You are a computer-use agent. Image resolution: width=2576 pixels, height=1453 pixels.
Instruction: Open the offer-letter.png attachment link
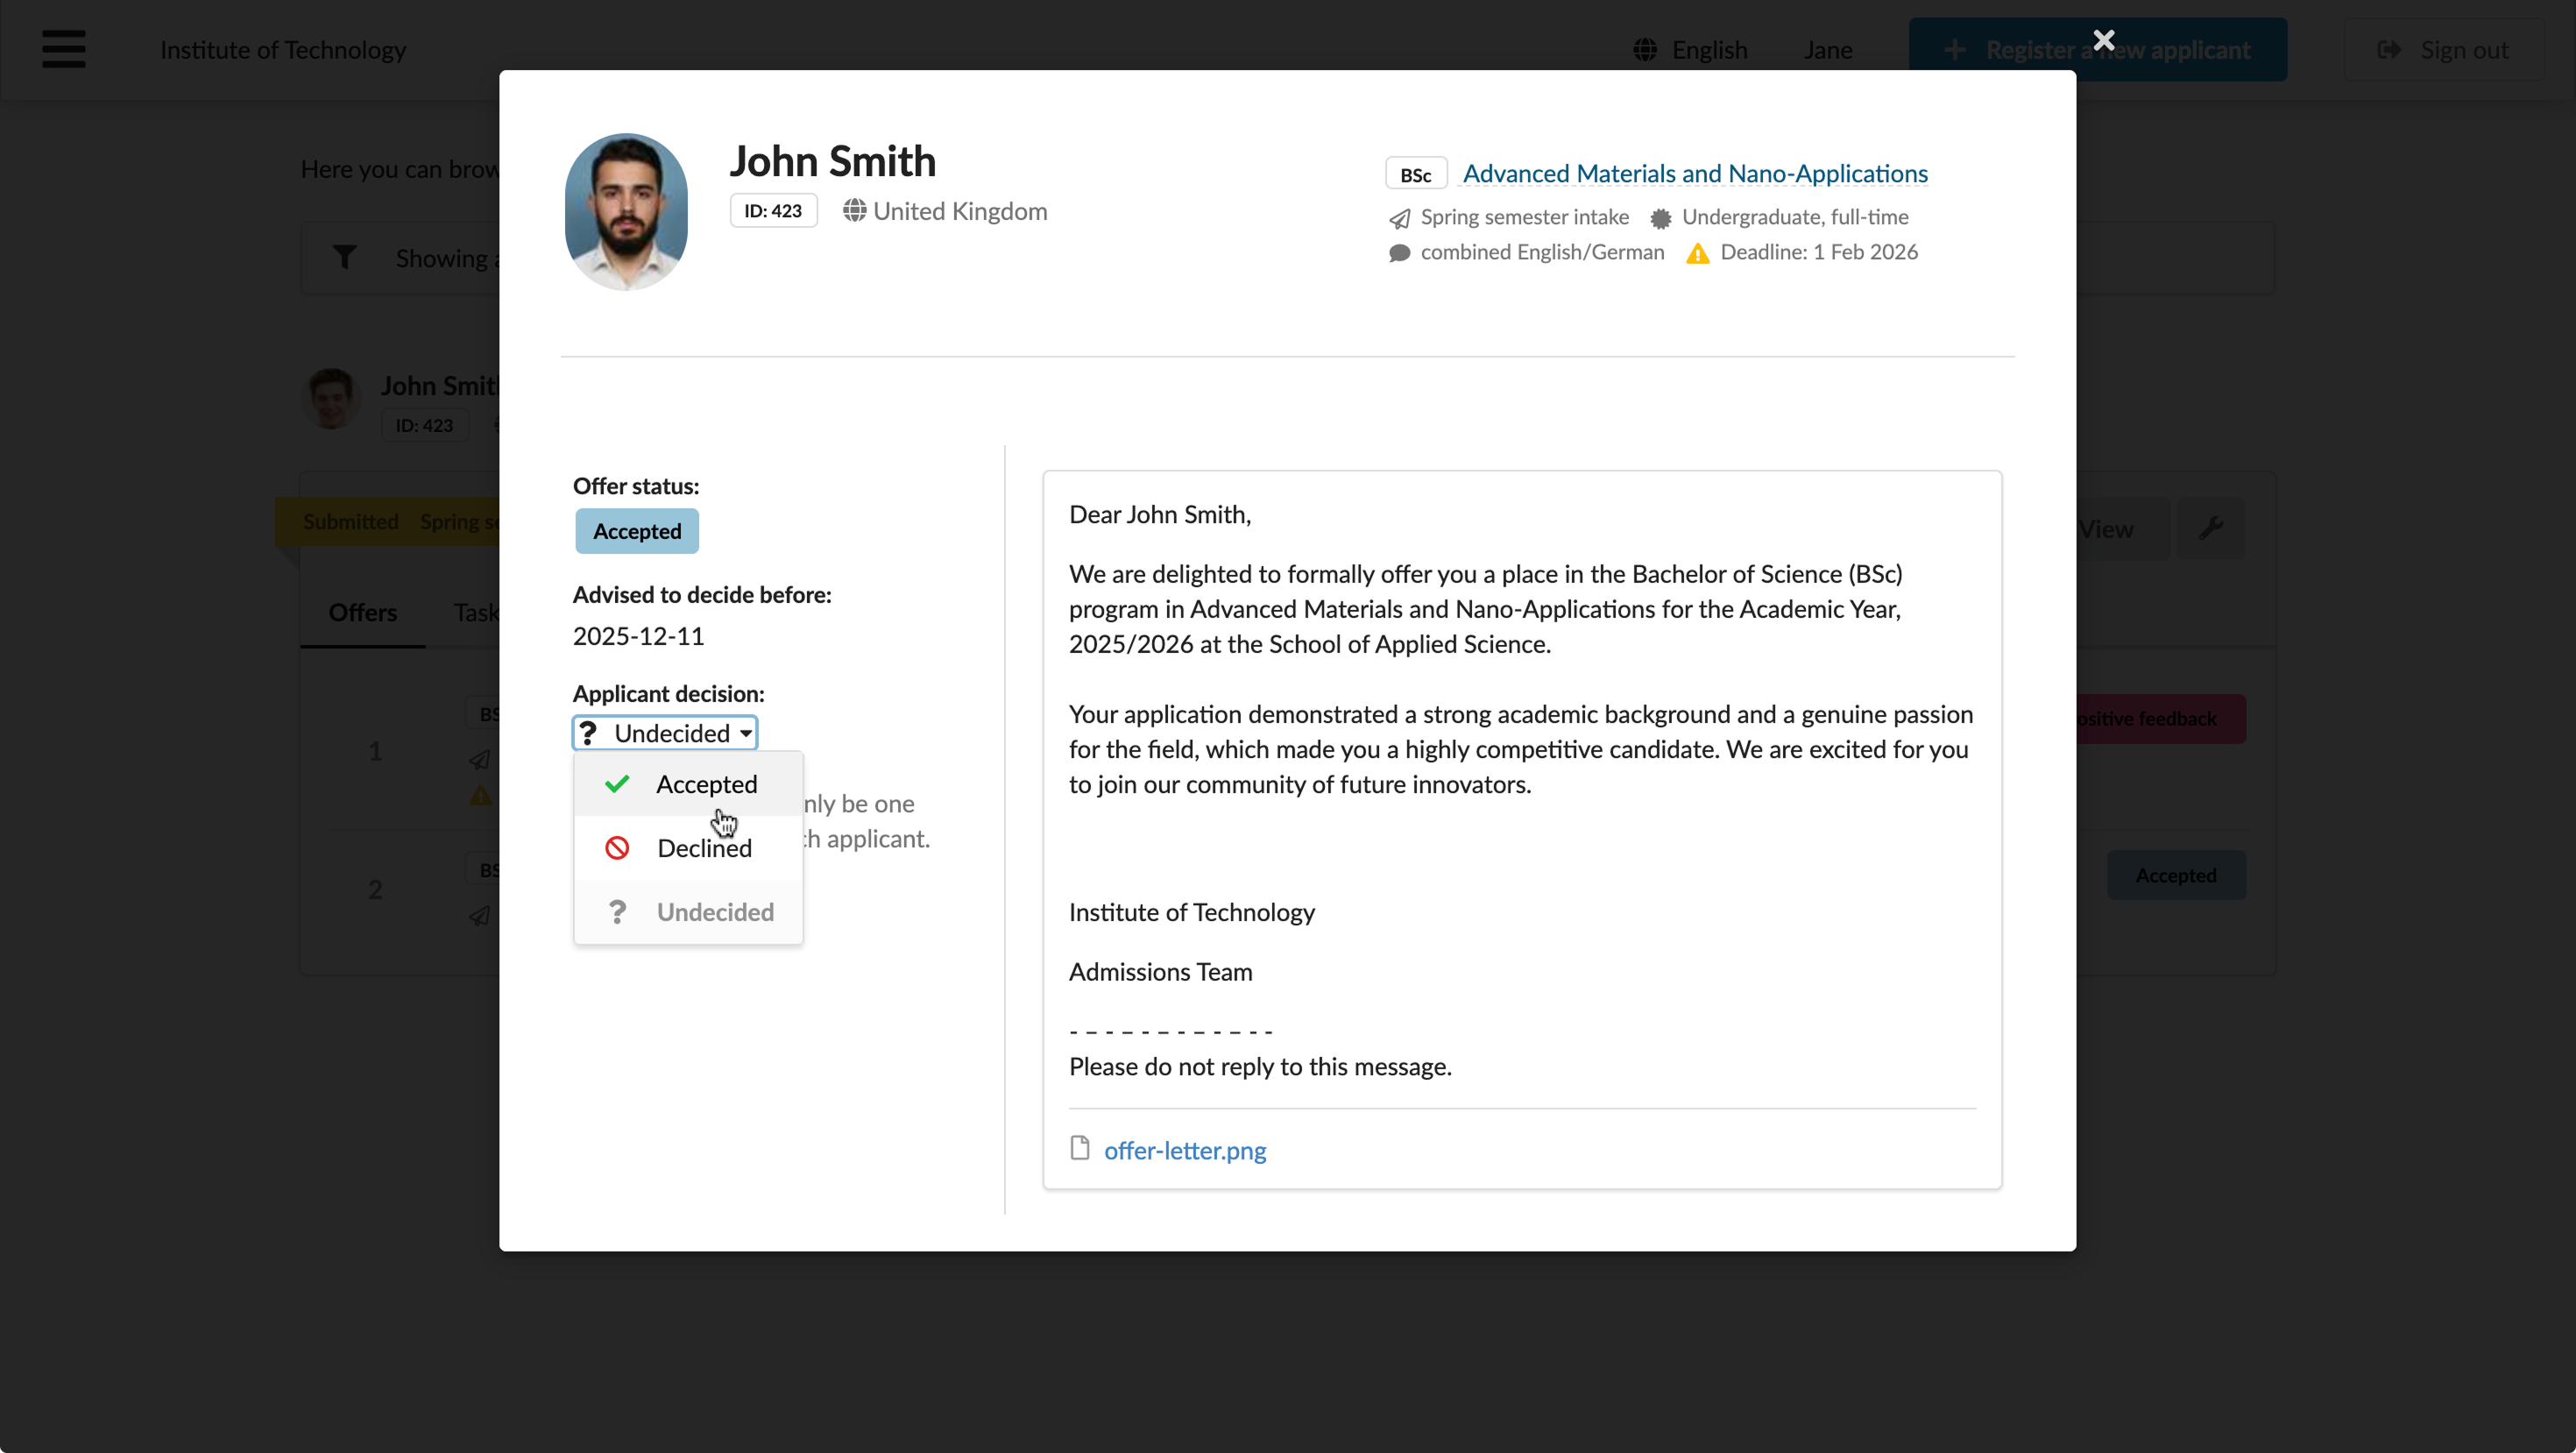click(x=1185, y=1150)
